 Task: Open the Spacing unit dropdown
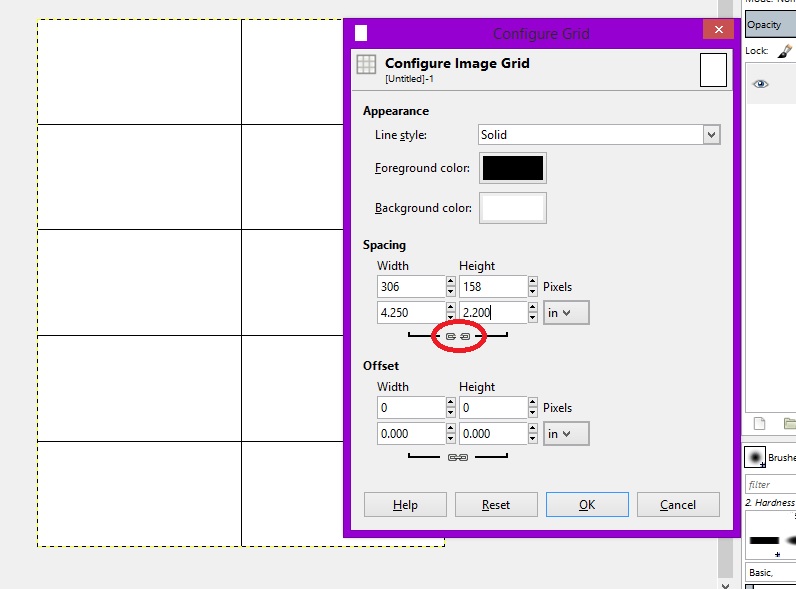click(x=566, y=313)
